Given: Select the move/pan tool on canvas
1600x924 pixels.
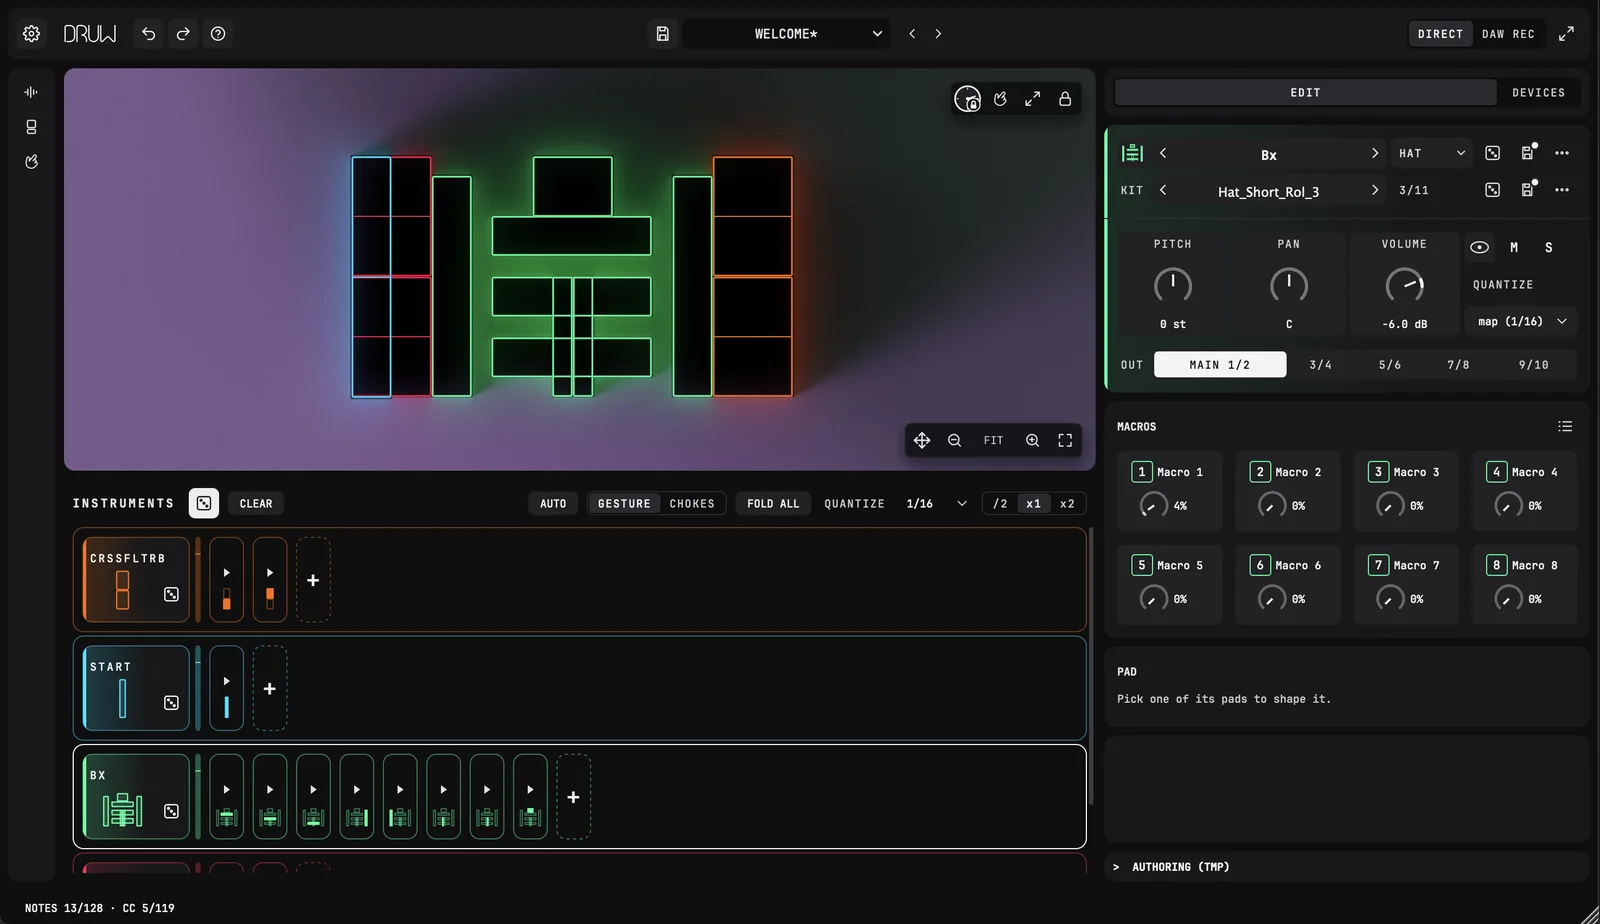Looking at the screenshot, I should click(x=922, y=440).
